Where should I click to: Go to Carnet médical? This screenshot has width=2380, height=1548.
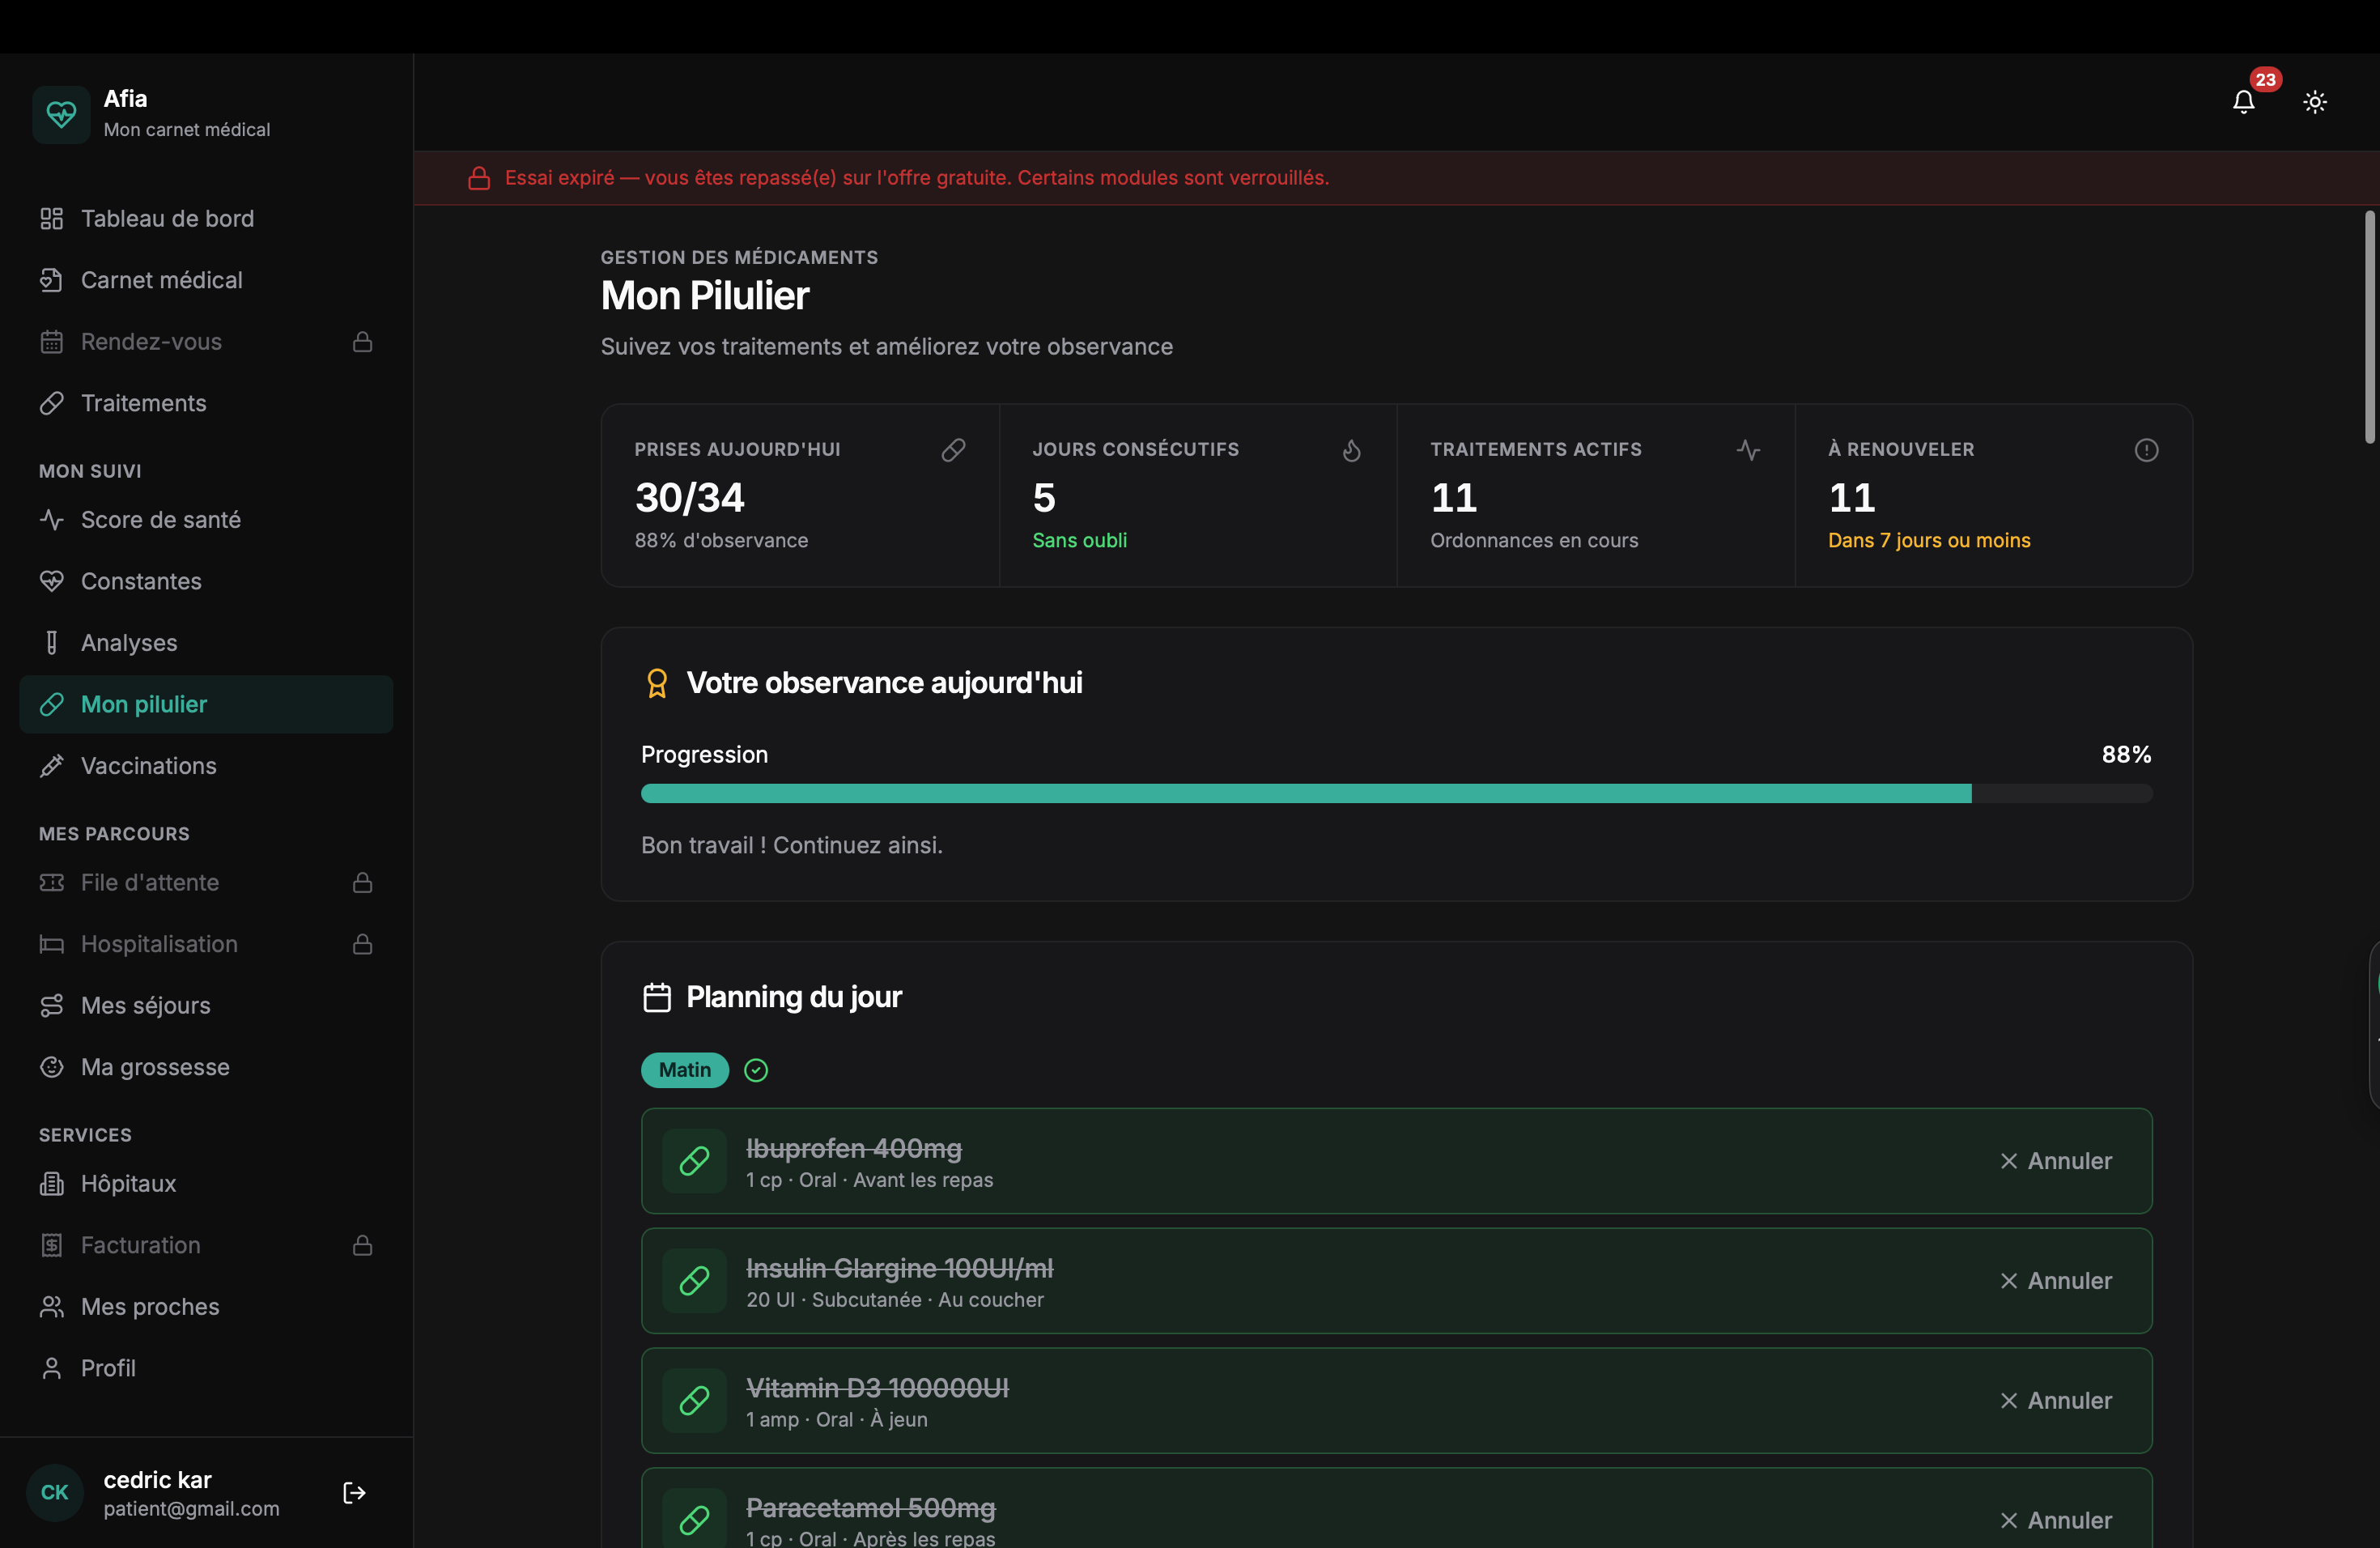click(206, 280)
